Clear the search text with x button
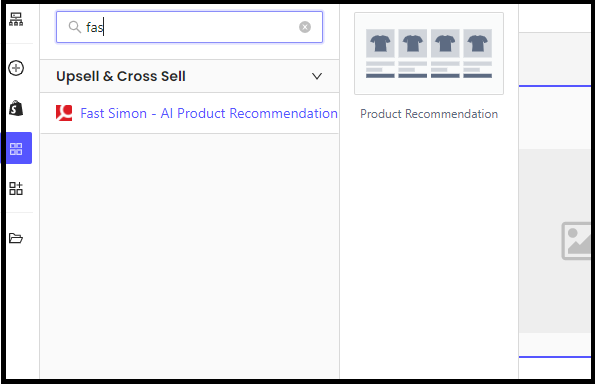 click(305, 27)
